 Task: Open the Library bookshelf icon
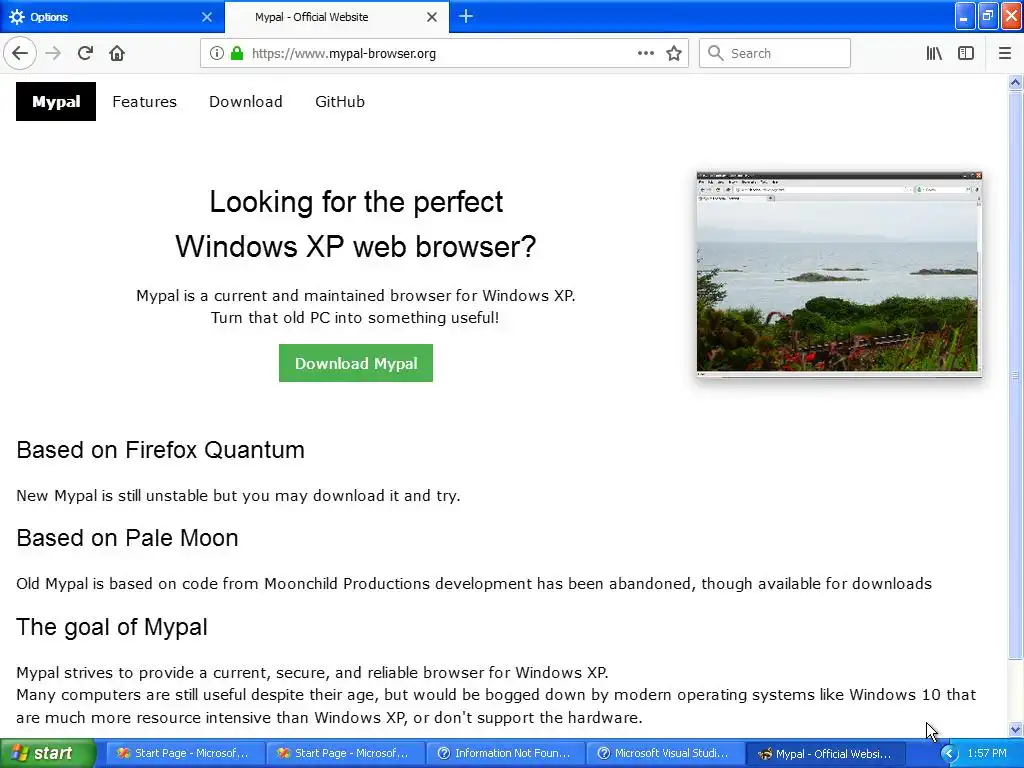pos(934,53)
